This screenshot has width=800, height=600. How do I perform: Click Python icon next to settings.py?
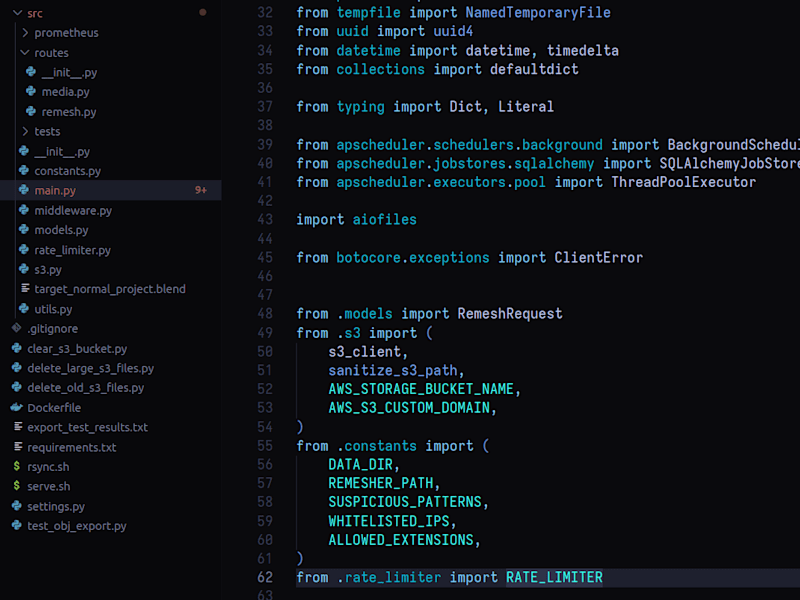(17, 506)
